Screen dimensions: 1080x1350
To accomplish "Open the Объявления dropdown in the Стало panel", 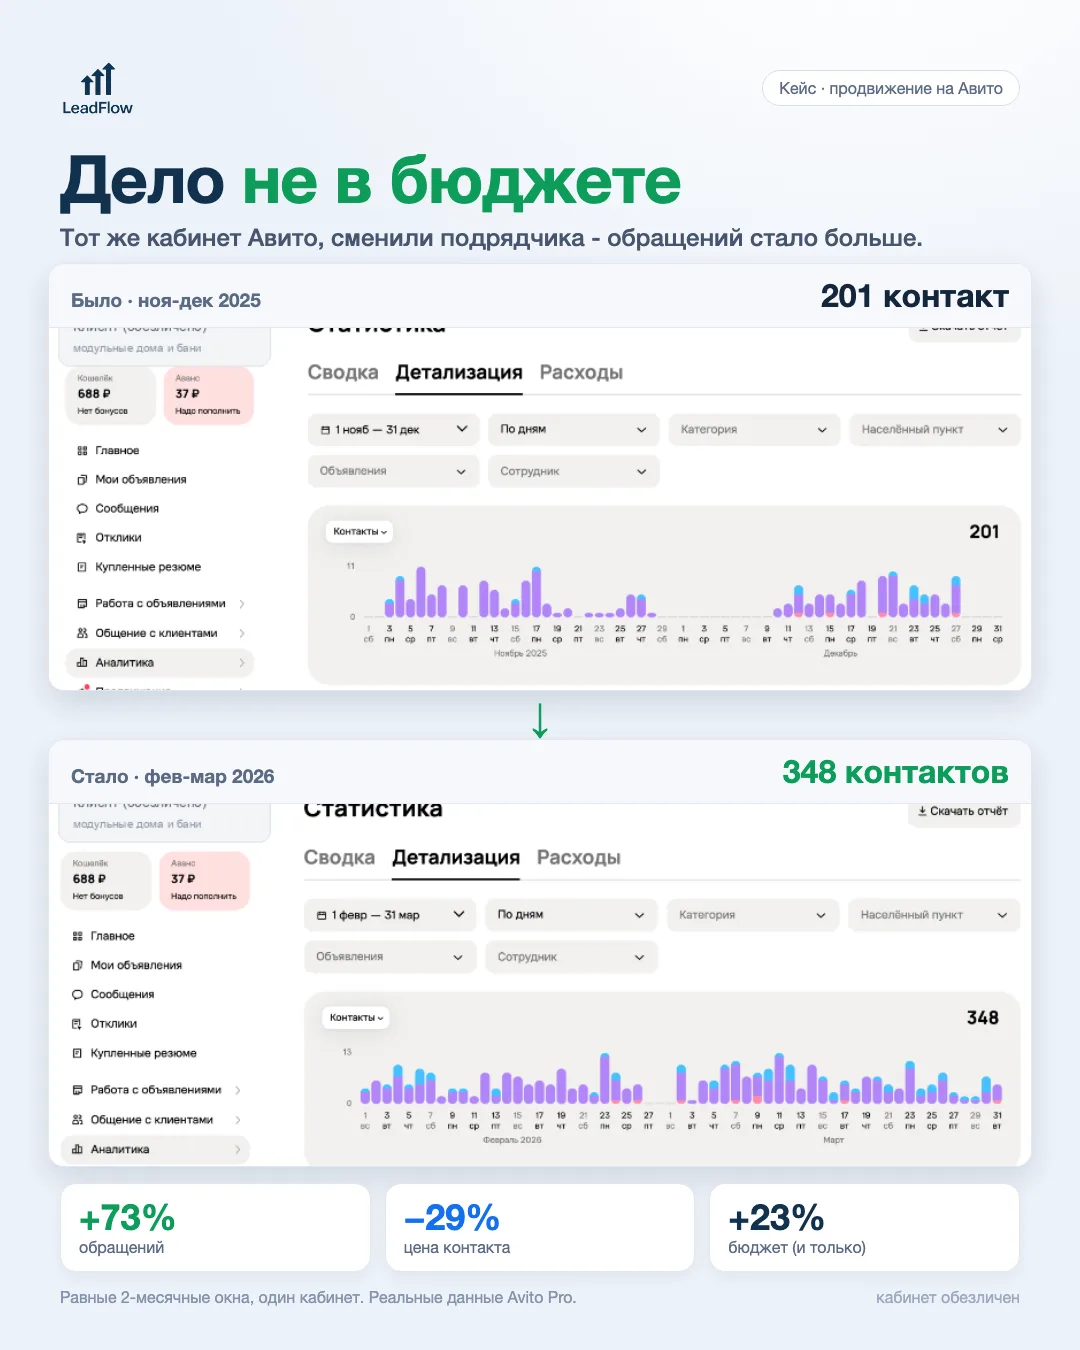I will tap(390, 957).
